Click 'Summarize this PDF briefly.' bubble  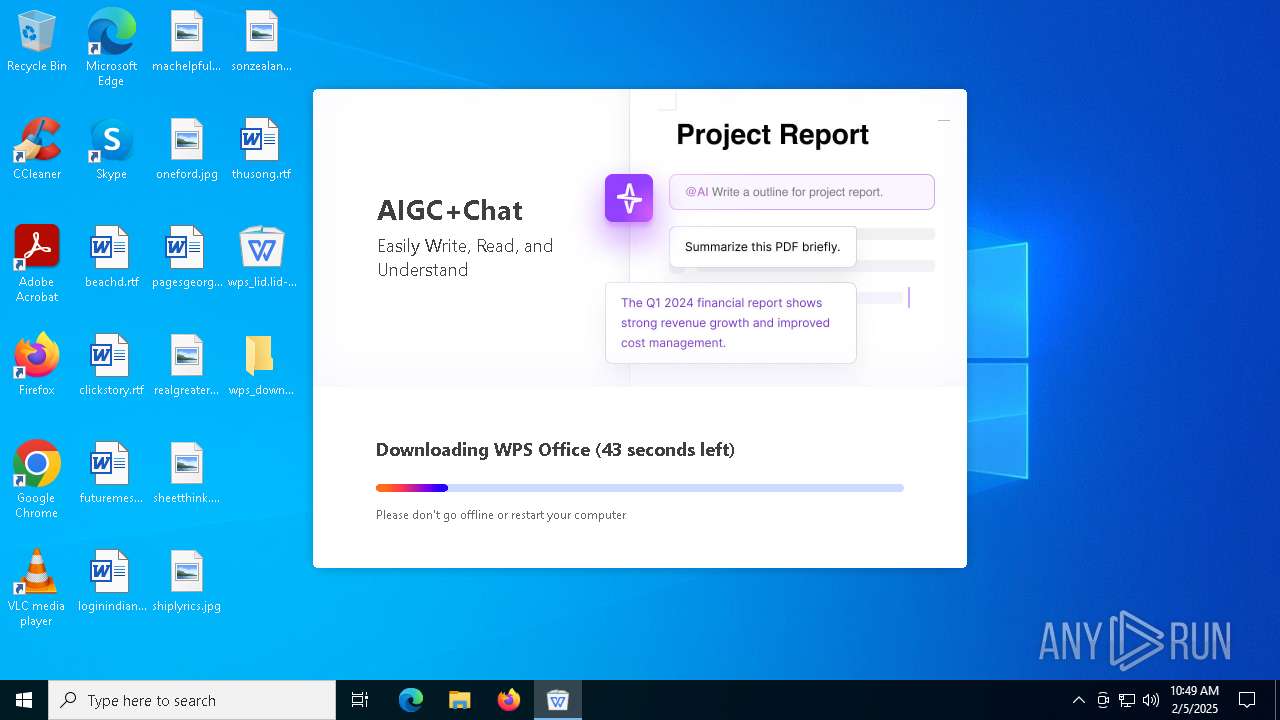click(x=763, y=247)
